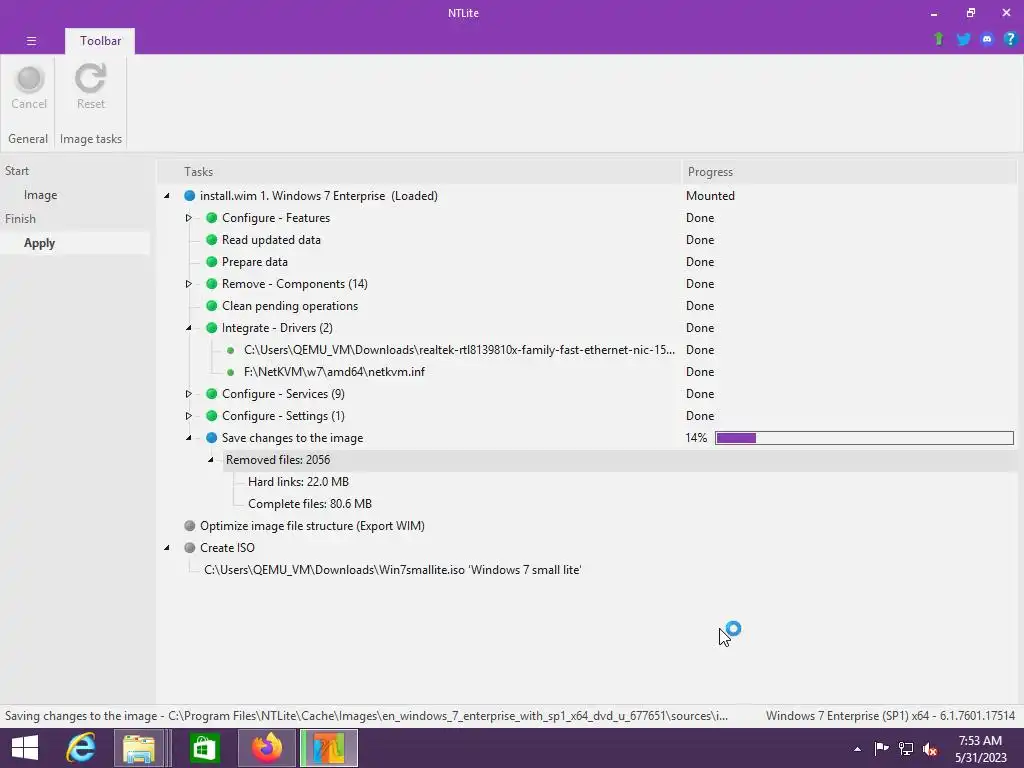Launch Internet Explorer from taskbar

pos(81,748)
